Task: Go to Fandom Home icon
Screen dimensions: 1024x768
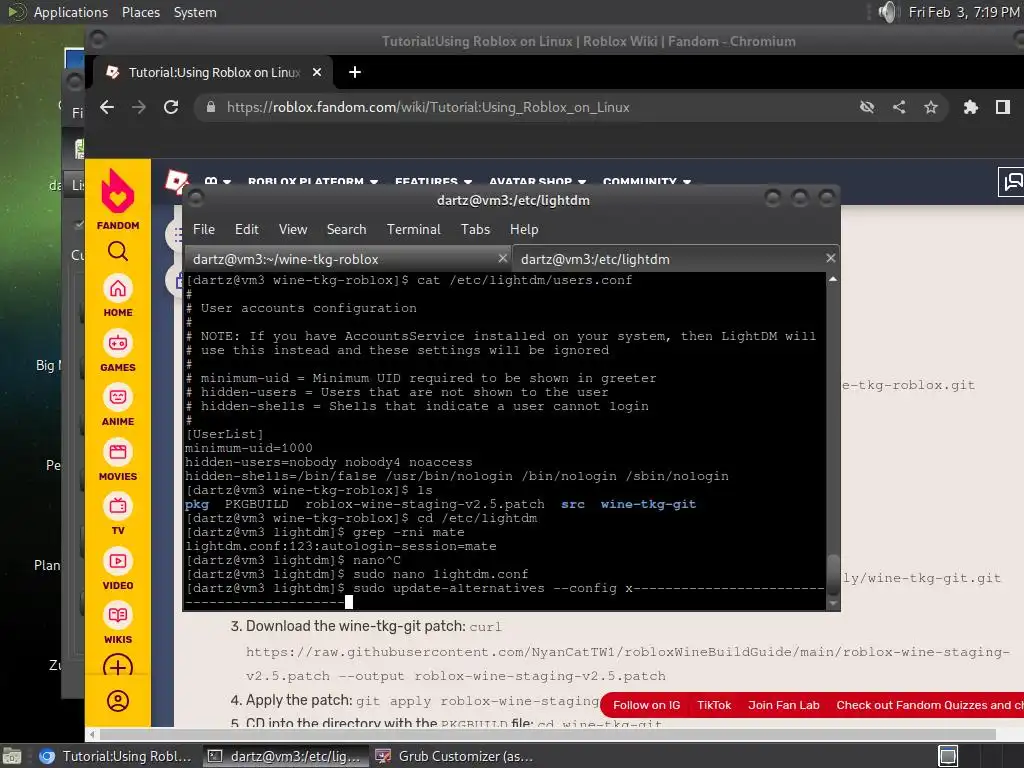Action: coord(118,288)
